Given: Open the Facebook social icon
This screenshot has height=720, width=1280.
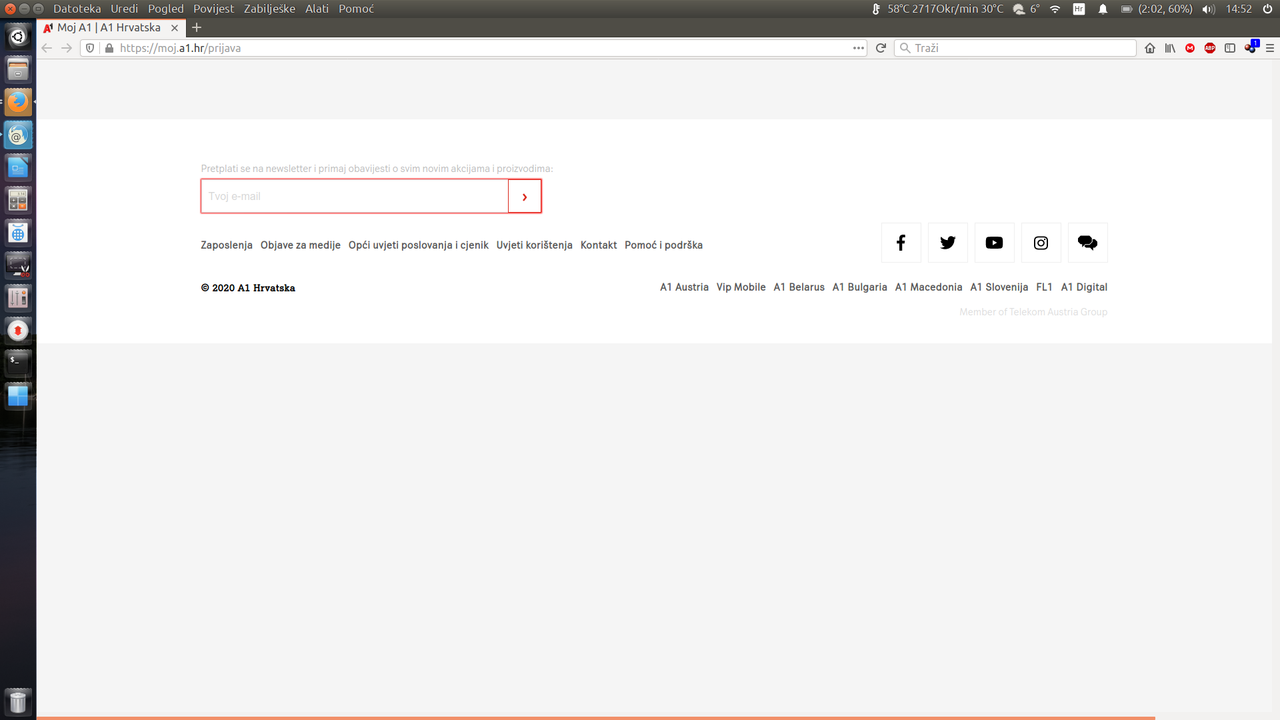Looking at the screenshot, I should tap(901, 243).
